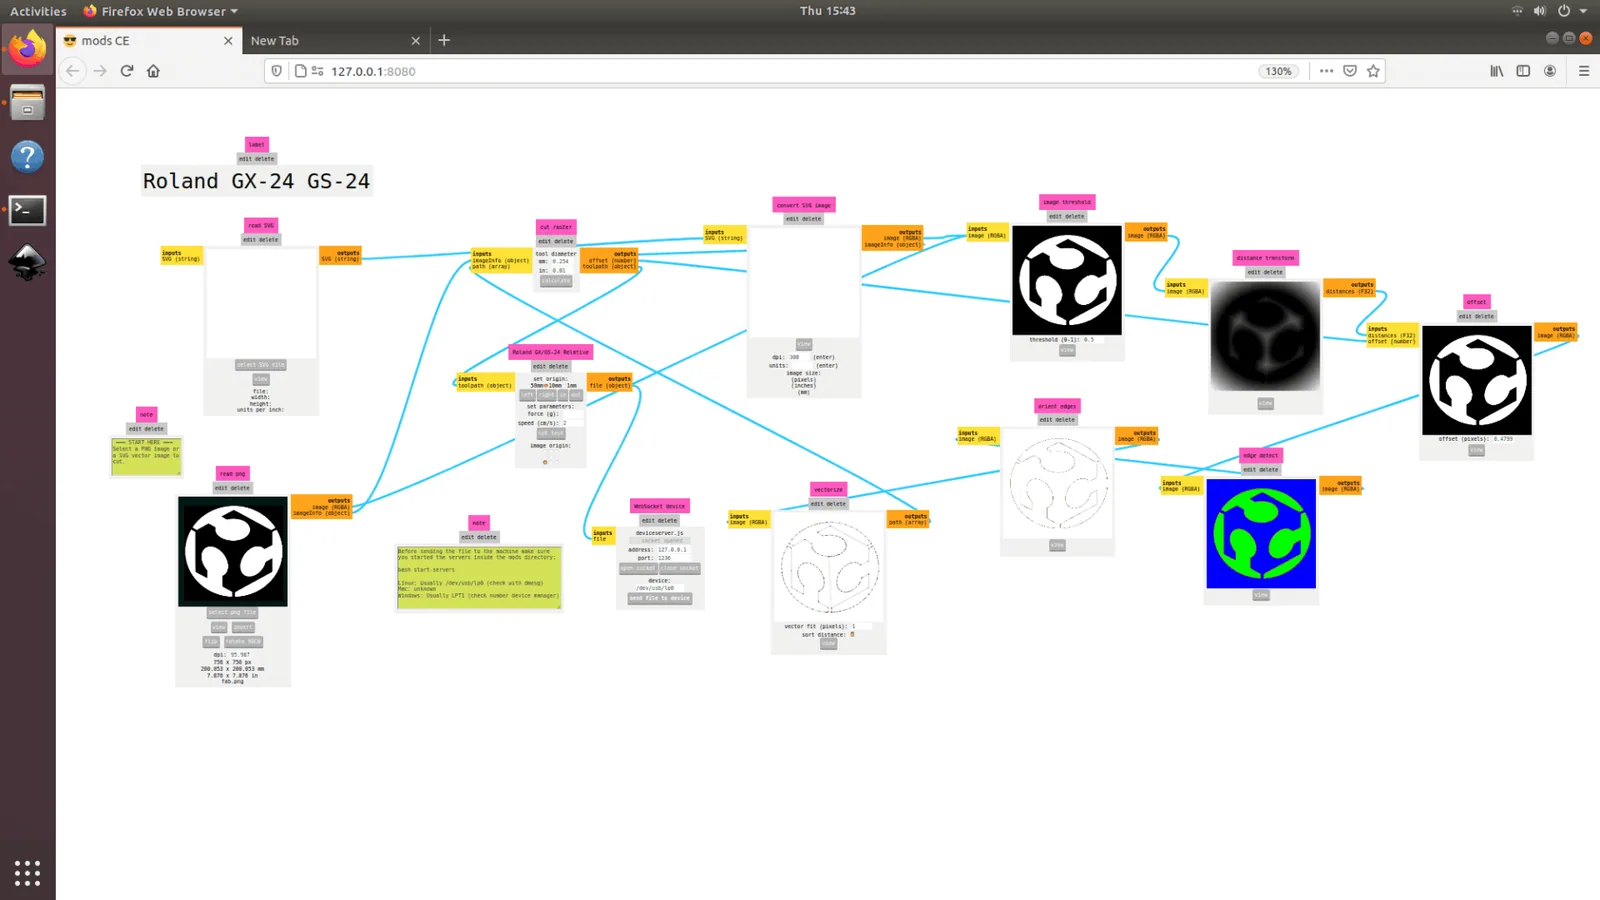This screenshot has width=1600, height=900.
Task: Click the Roland module toolpath (object) input port
Action: (x=485, y=386)
